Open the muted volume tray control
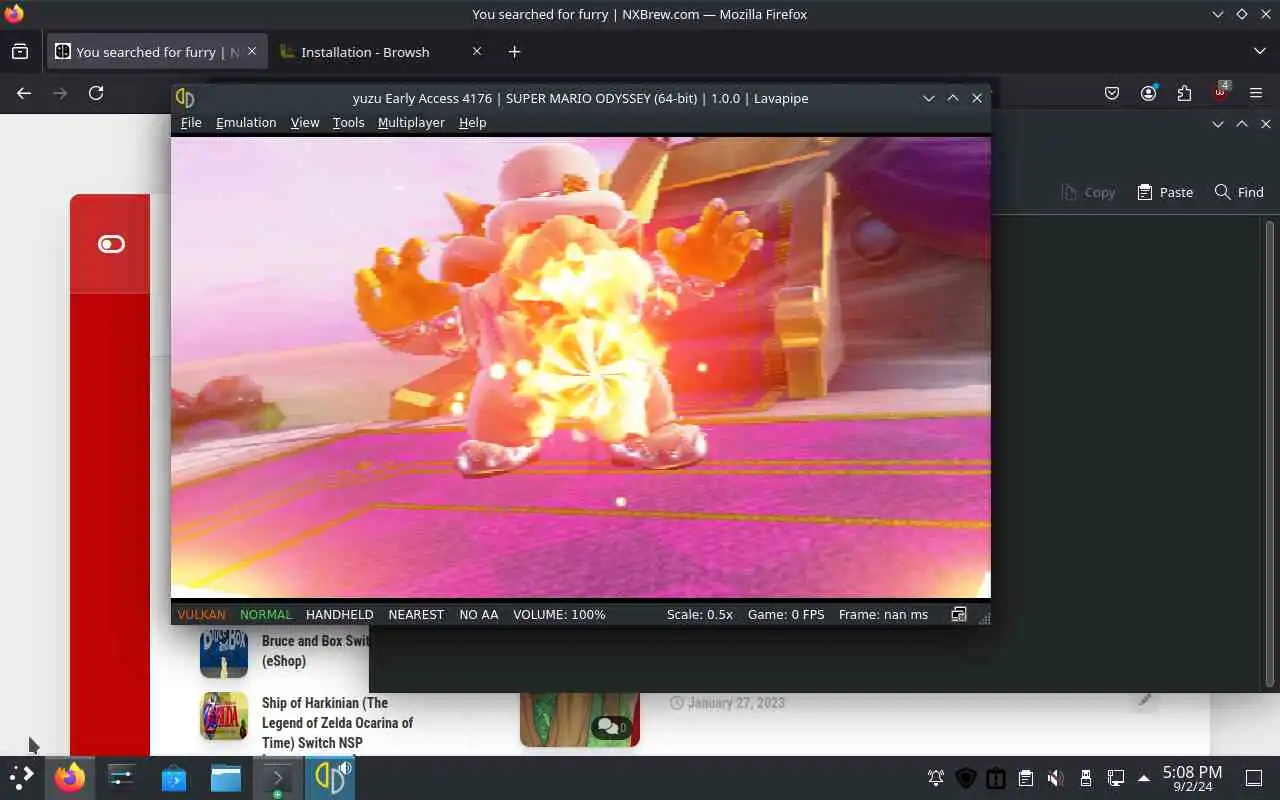 click(1056, 778)
